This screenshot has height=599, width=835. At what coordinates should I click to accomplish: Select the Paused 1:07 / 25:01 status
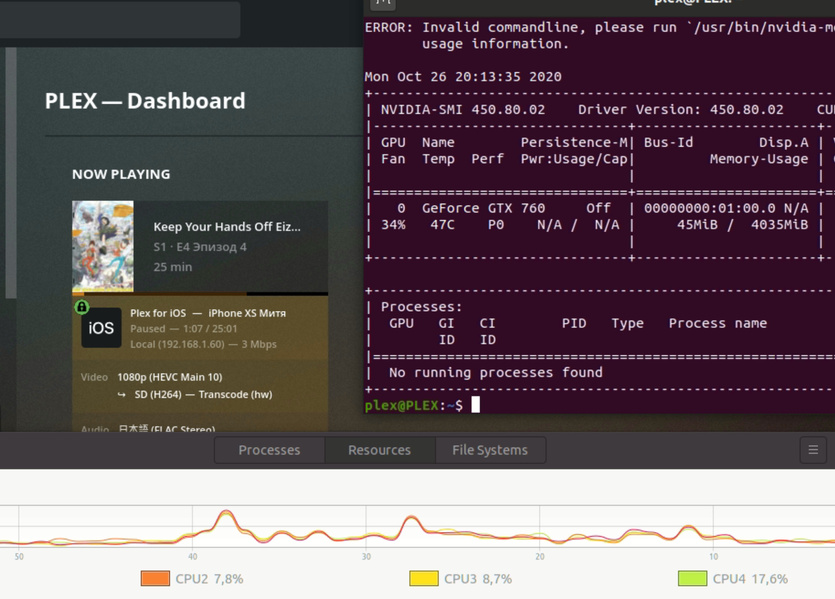point(184,329)
